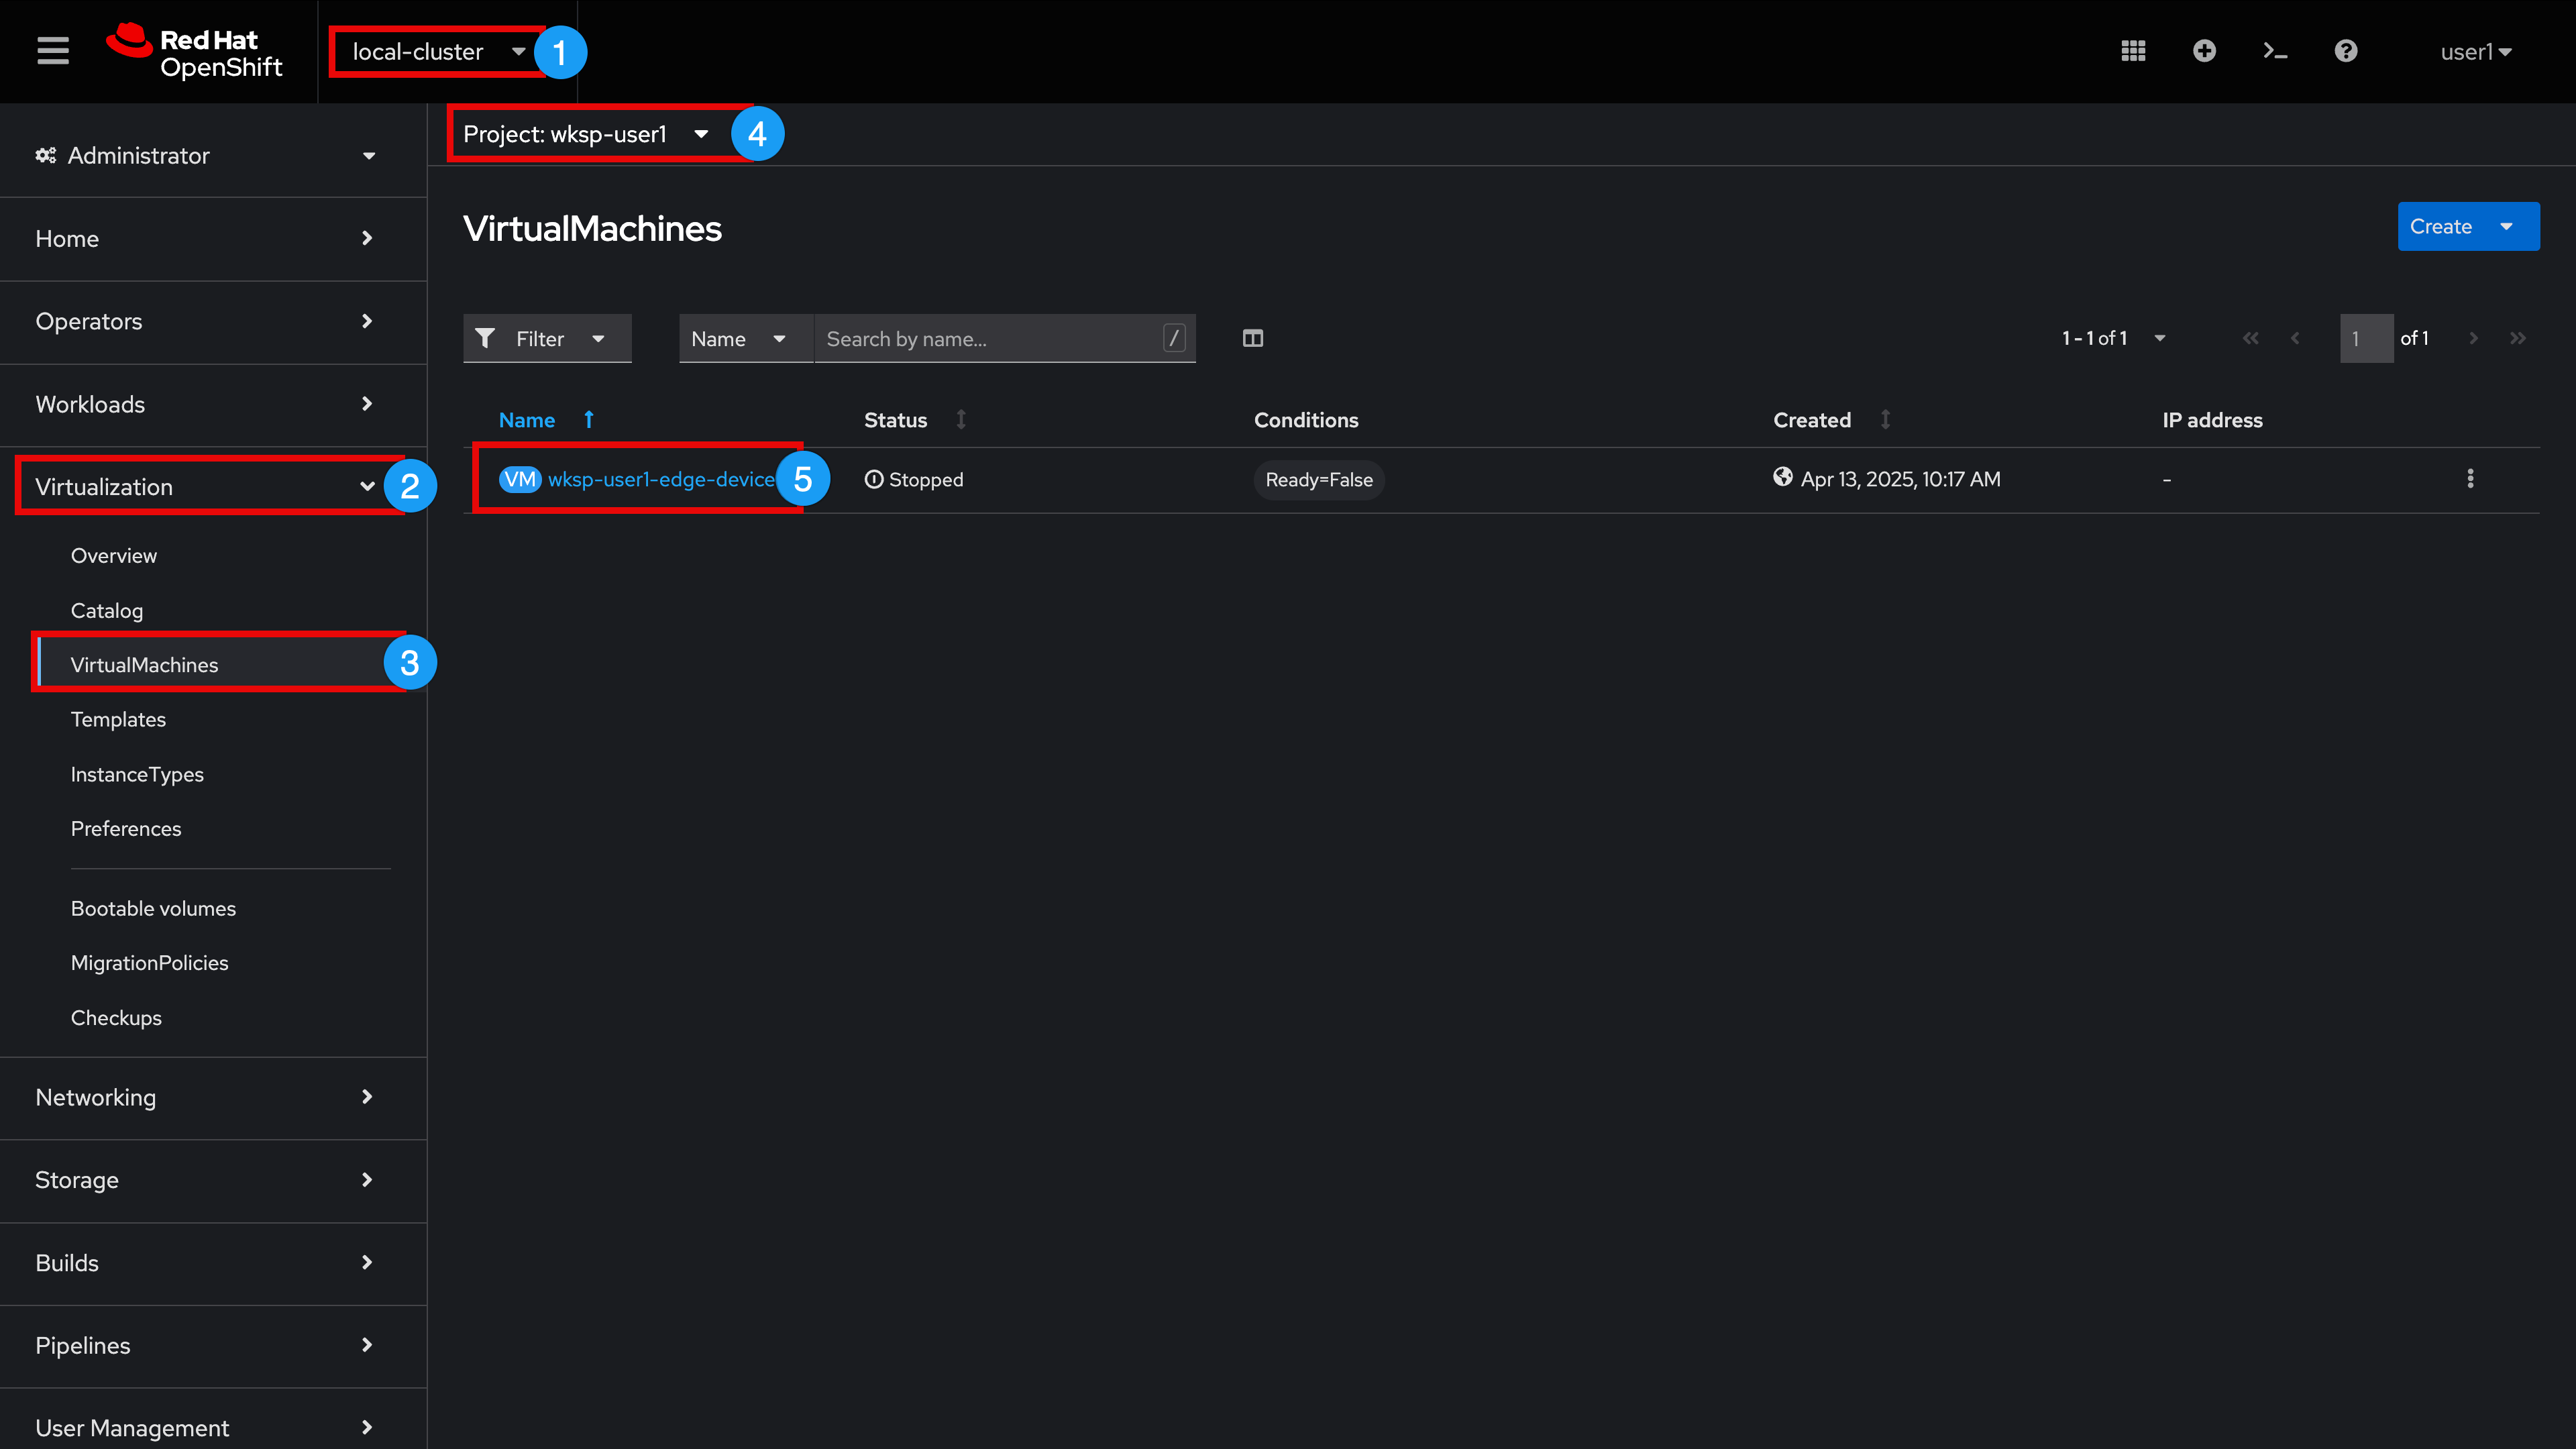
Task: Click the page number input box
Action: click(x=2366, y=338)
